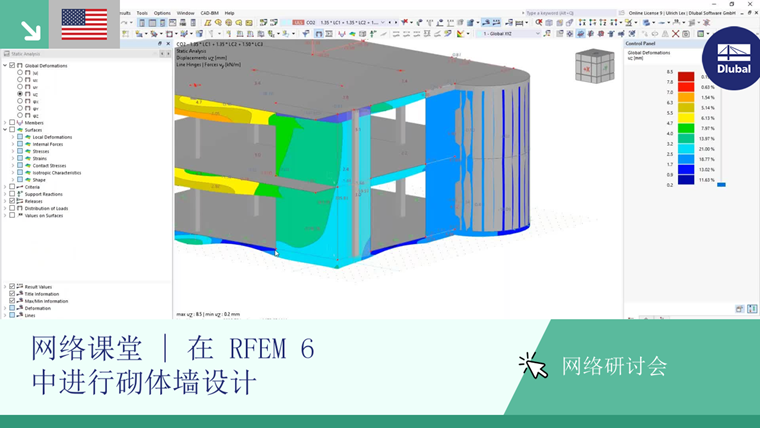Image resolution: width=760 pixels, height=428 pixels.
Task: Close the navigator panel
Action: click(x=168, y=44)
